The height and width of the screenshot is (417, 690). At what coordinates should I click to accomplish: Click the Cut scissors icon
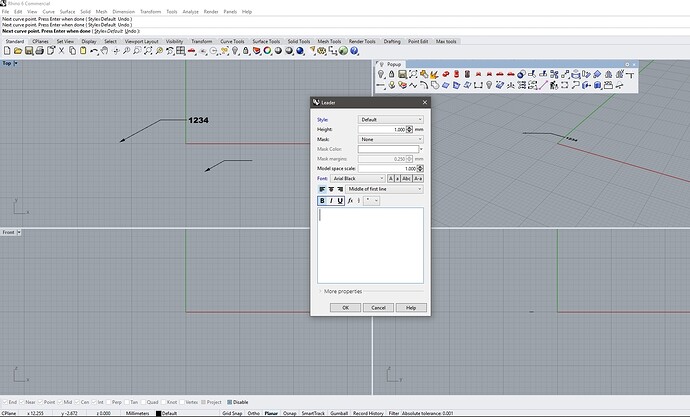[x=61, y=51]
